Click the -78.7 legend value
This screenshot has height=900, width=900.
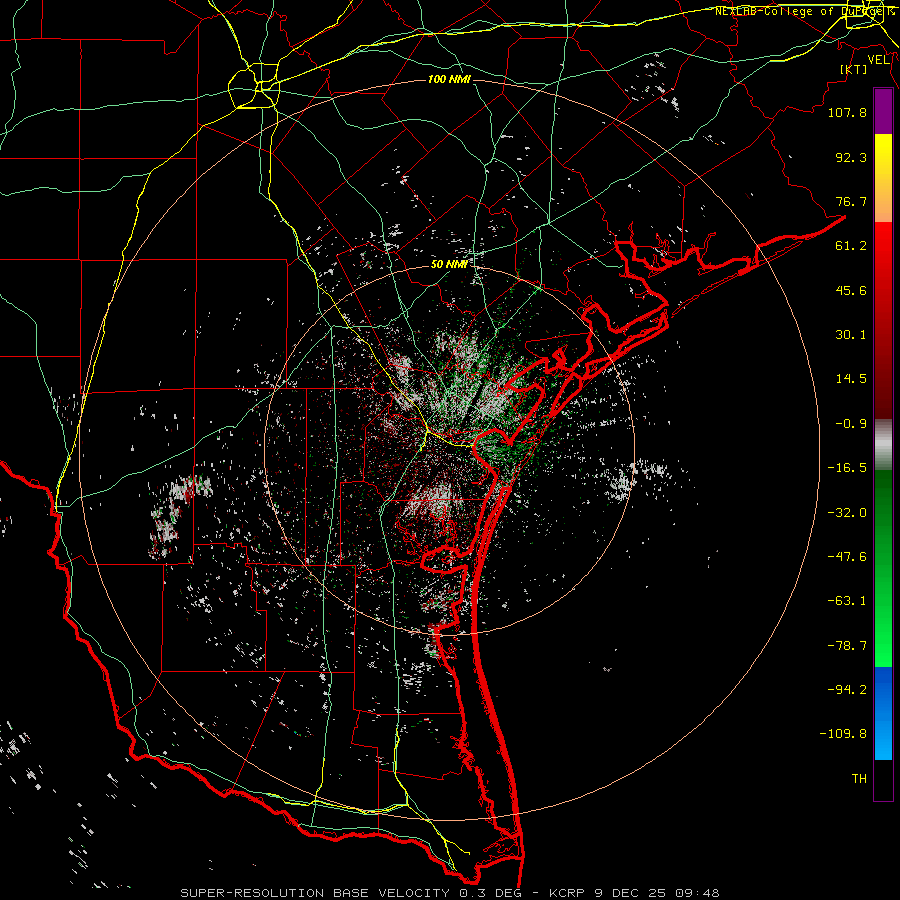[x=847, y=646]
